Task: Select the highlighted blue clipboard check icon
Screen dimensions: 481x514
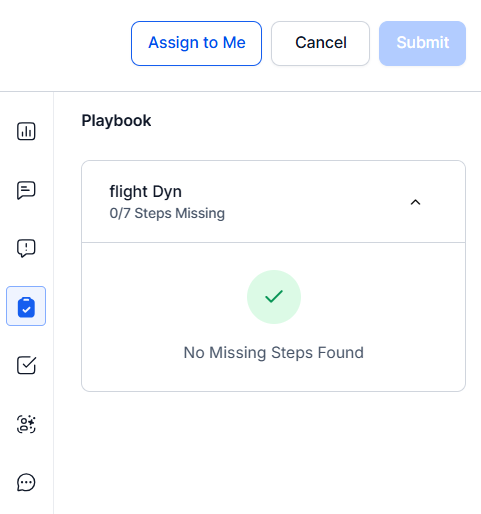Action: pos(26,306)
